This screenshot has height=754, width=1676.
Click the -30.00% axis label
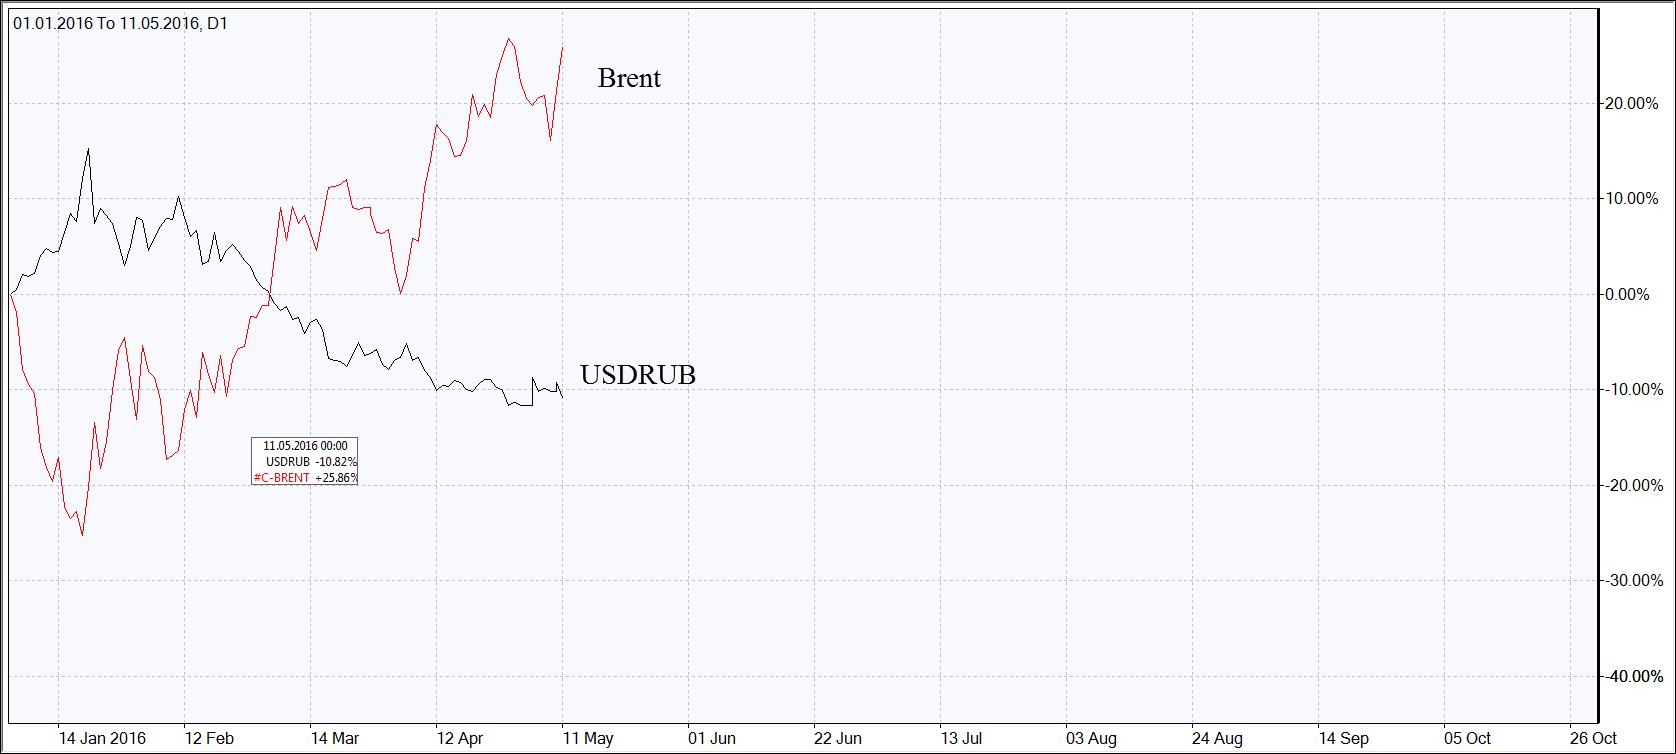(x=1636, y=581)
